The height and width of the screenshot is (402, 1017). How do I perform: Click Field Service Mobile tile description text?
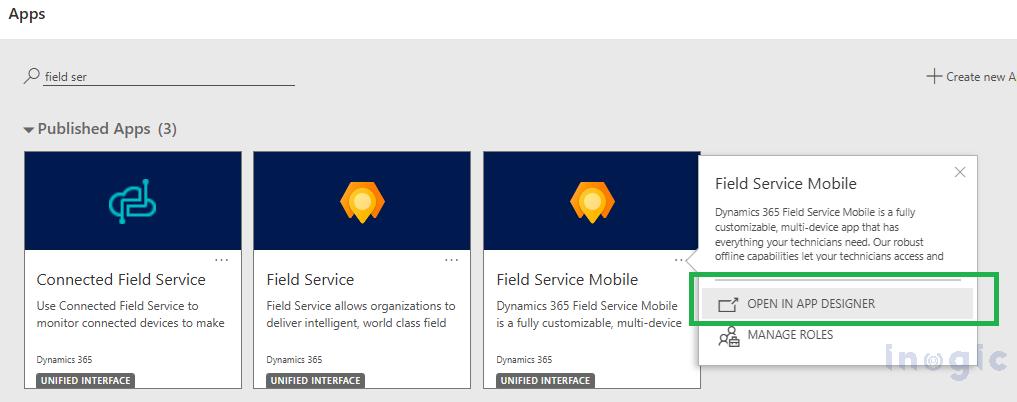click(589, 314)
